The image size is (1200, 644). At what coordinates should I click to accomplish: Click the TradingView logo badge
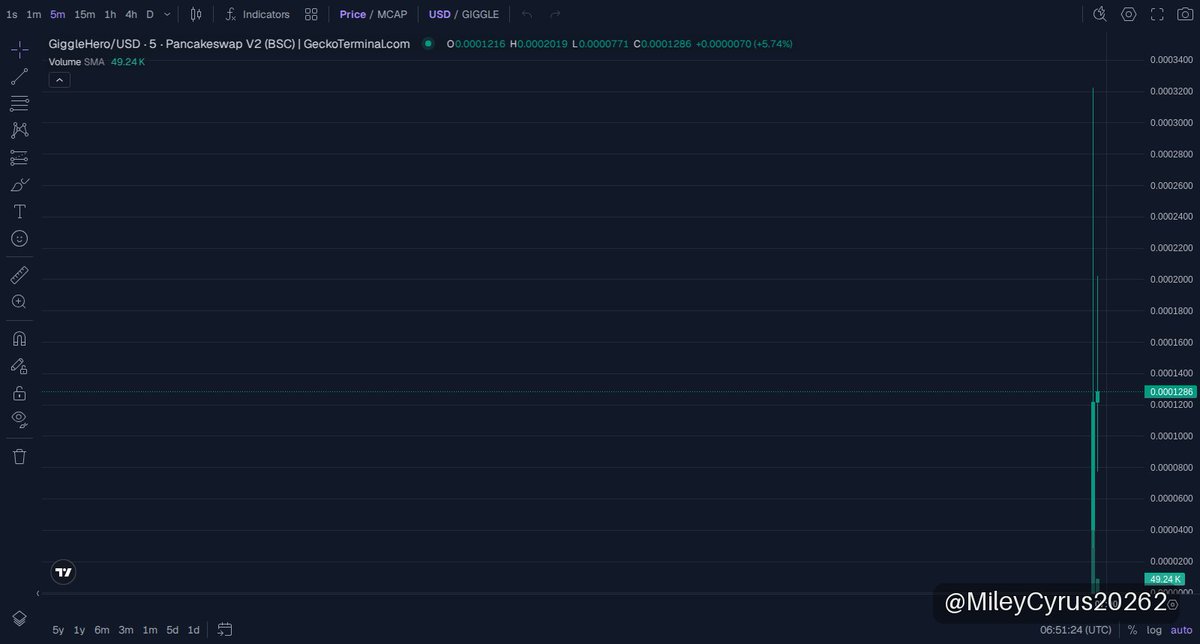[x=63, y=572]
